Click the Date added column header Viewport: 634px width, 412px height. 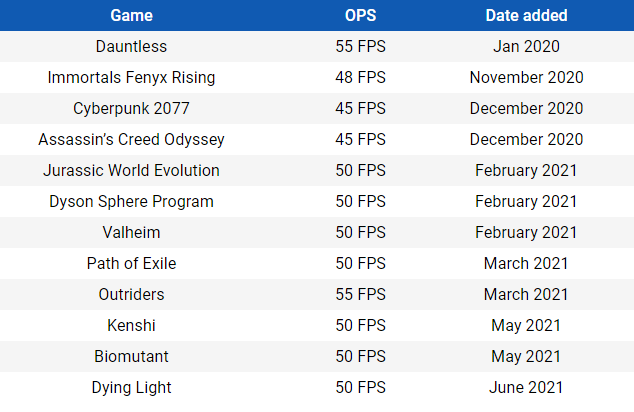point(526,15)
